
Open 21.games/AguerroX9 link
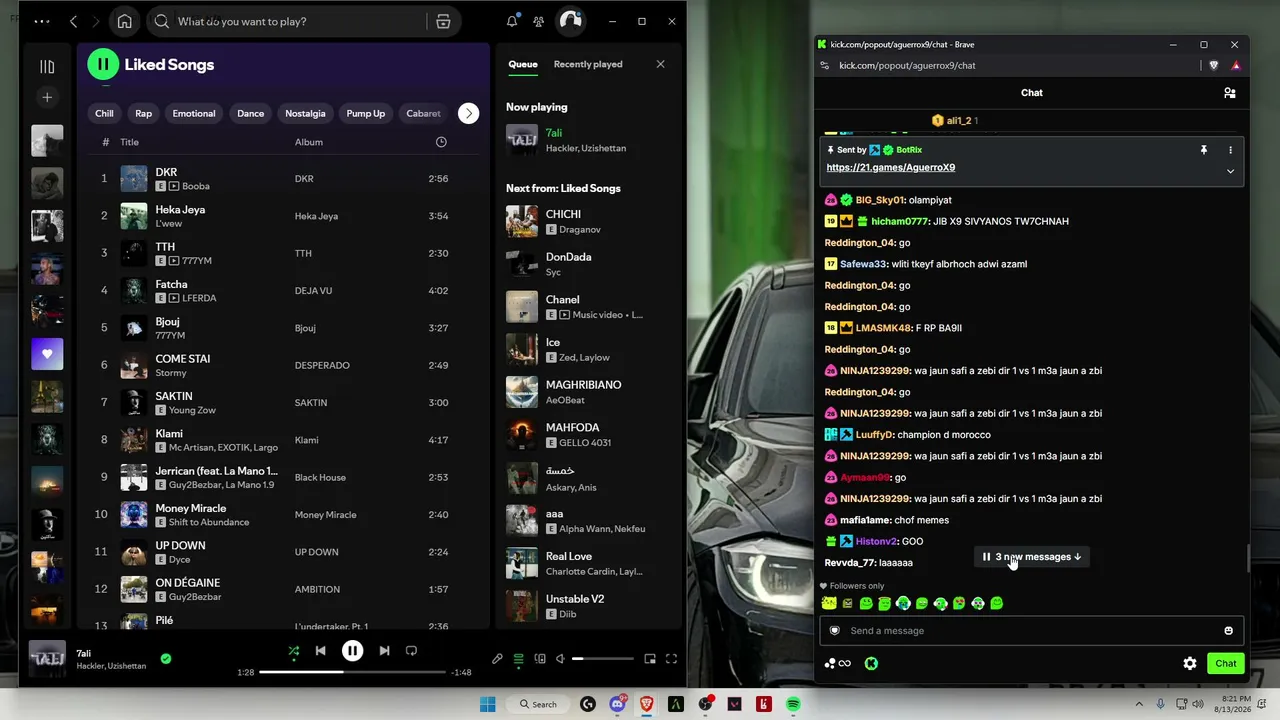pyautogui.click(x=891, y=168)
